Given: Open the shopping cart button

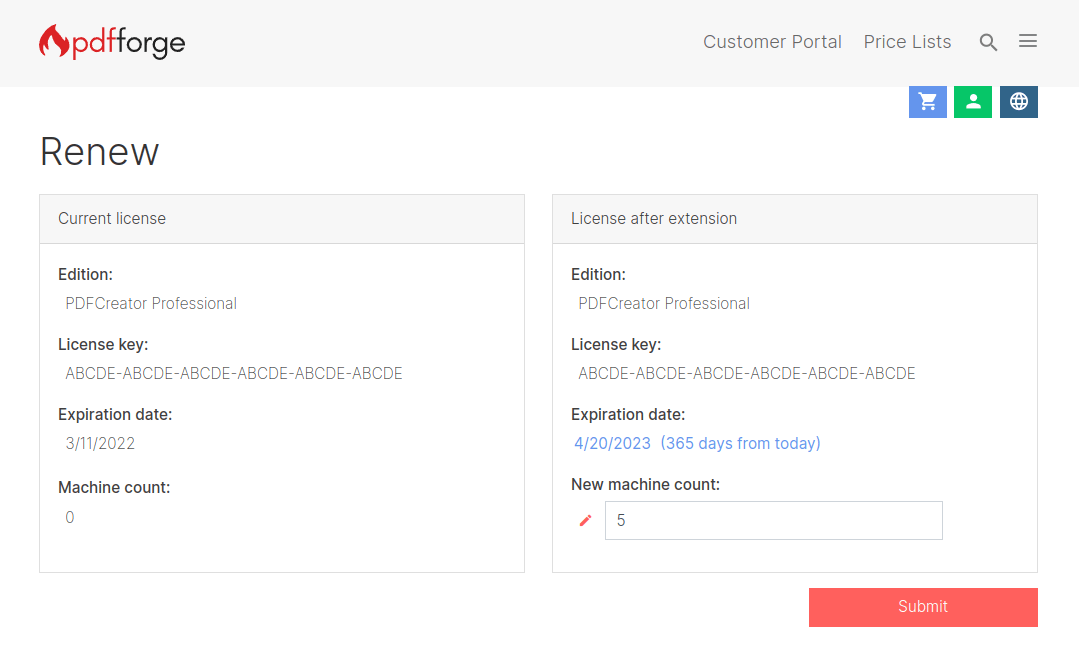Looking at the screenshot, I should pos(928,102).
